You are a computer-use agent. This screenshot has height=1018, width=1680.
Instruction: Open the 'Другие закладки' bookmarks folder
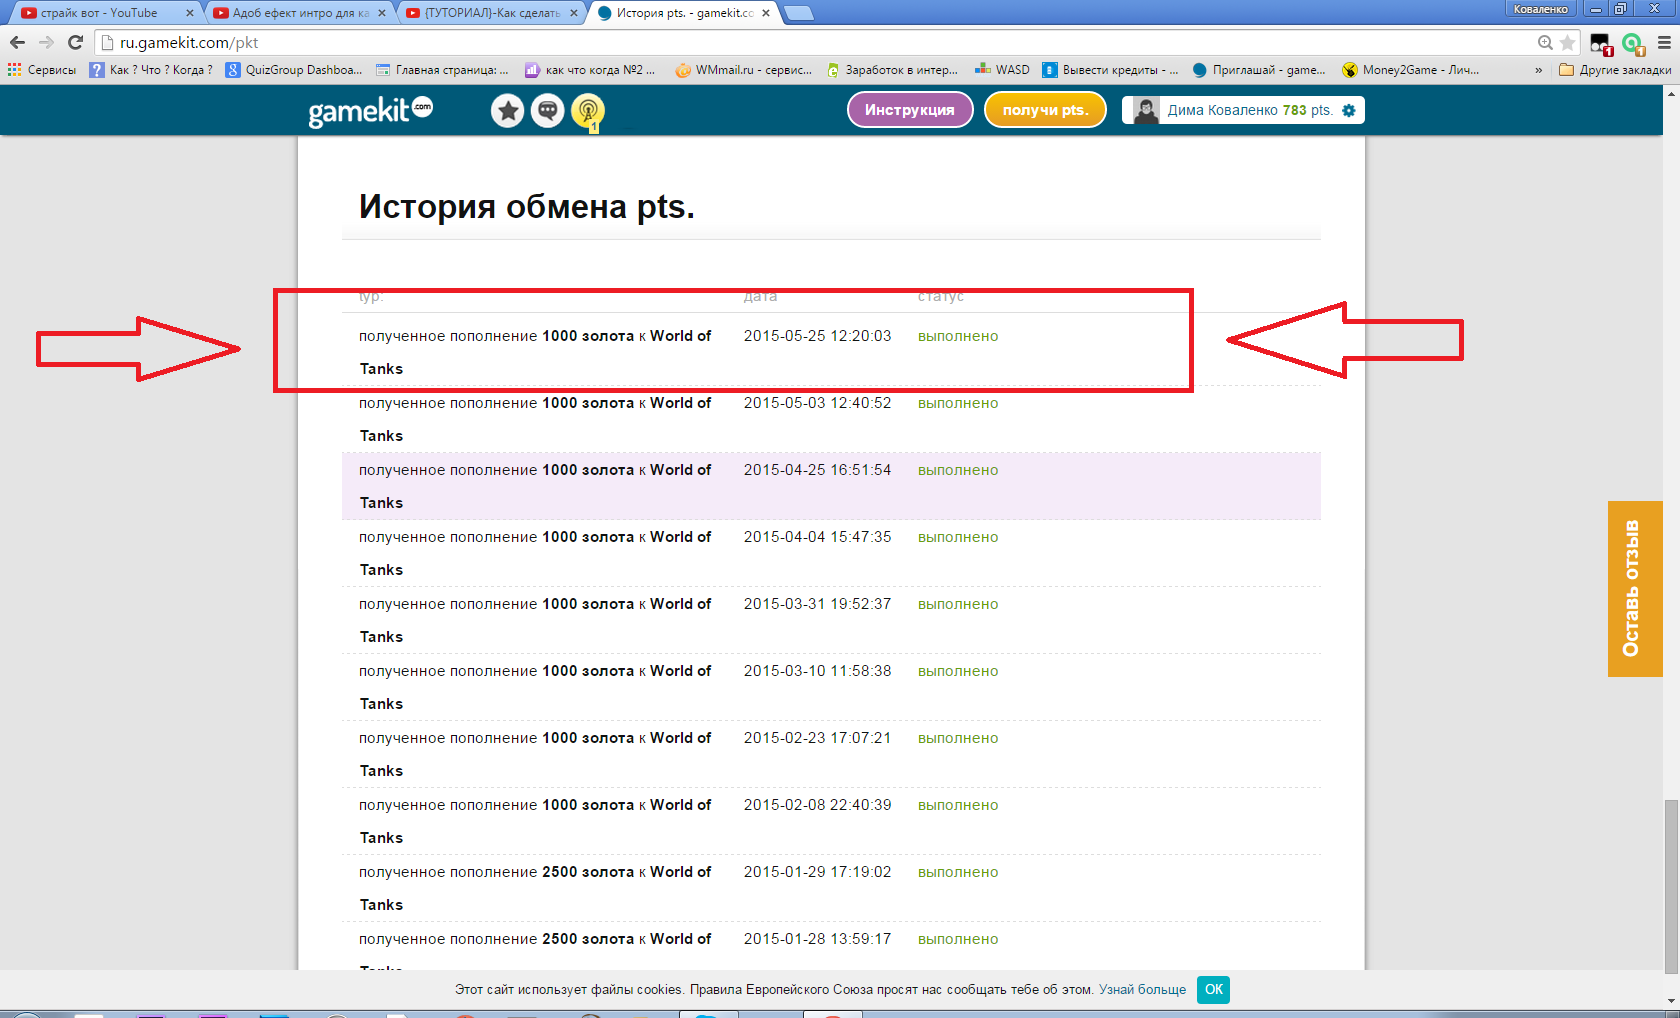click(1615, 70)
